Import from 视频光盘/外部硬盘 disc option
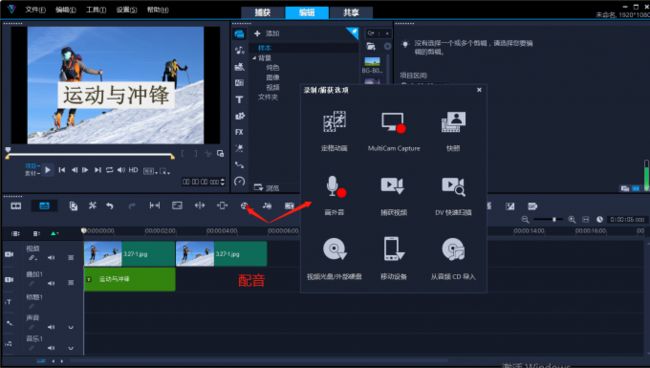The width and height of the screenshot is (650, 368). coord(334,249)
